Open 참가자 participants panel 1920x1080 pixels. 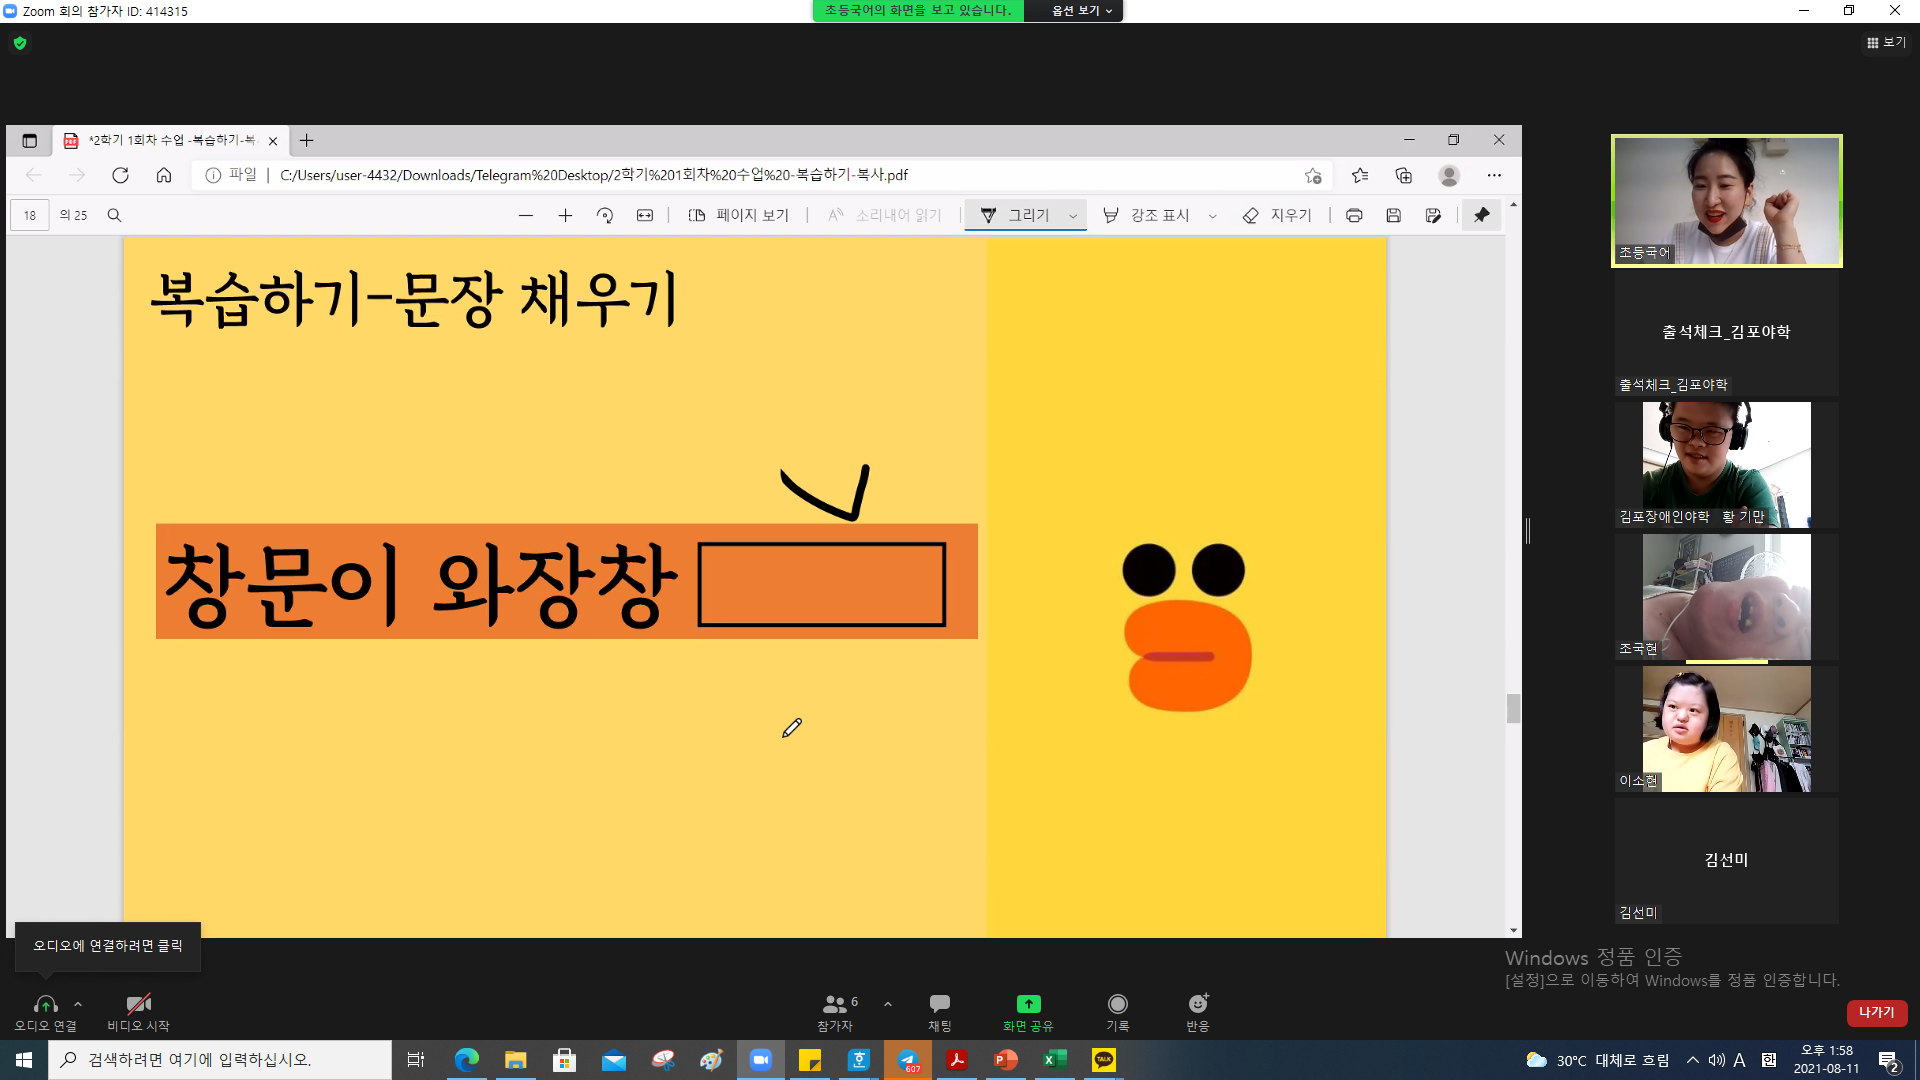836,1012
